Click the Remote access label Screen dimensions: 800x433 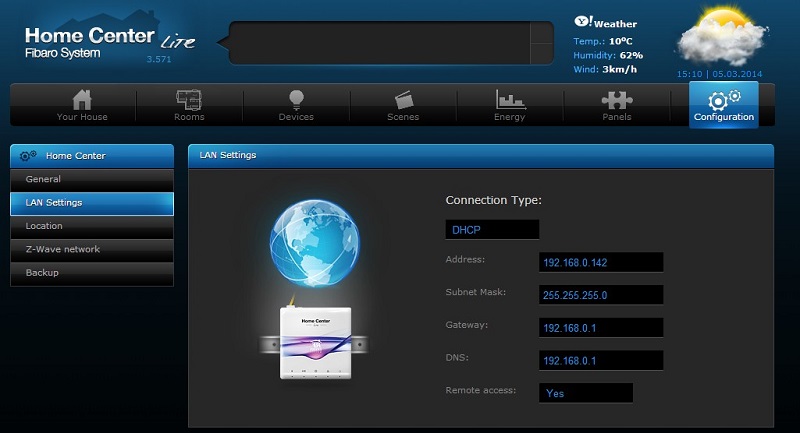click(x=481, y=390)
